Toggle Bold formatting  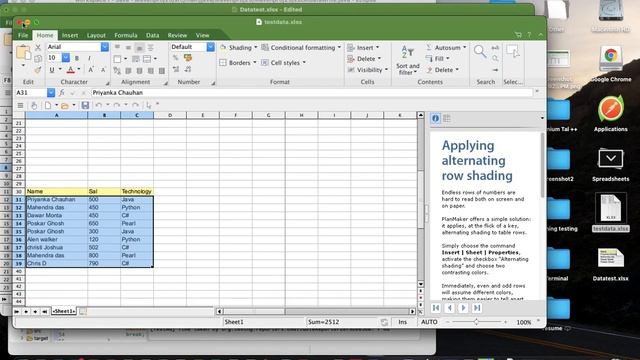(77, 58)
